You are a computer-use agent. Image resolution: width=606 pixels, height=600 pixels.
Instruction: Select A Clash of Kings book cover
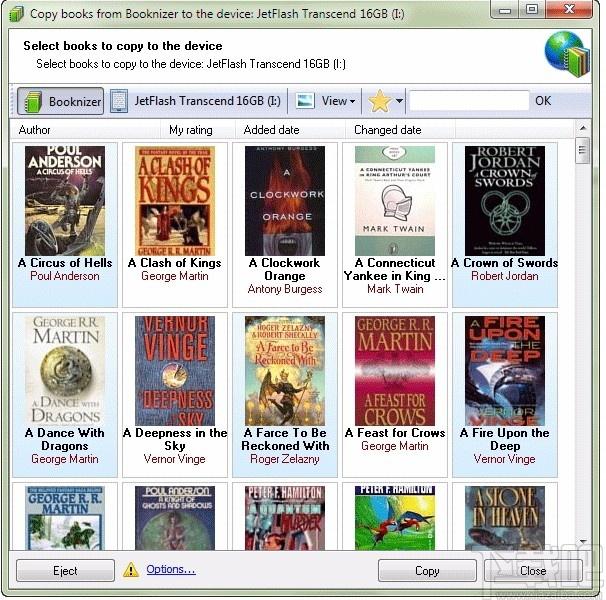tap(175, 201)
